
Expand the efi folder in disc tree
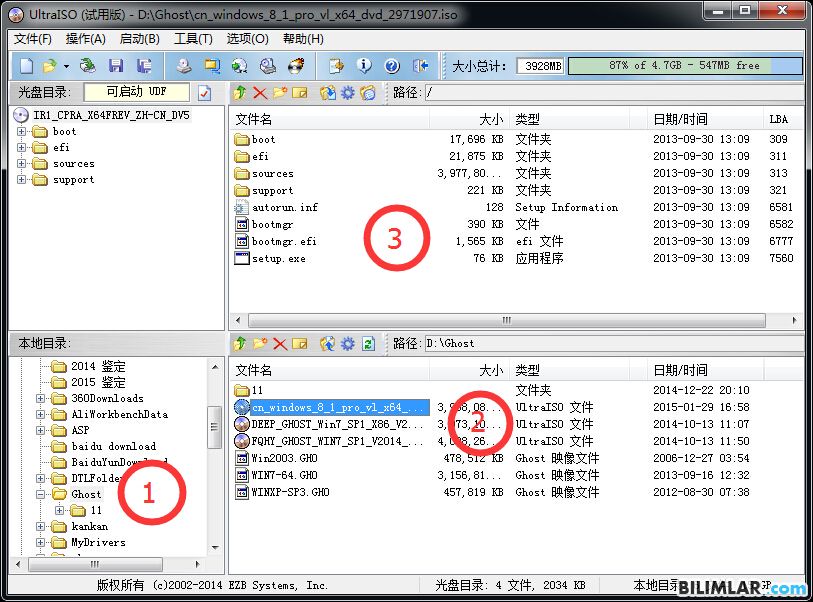21,148
